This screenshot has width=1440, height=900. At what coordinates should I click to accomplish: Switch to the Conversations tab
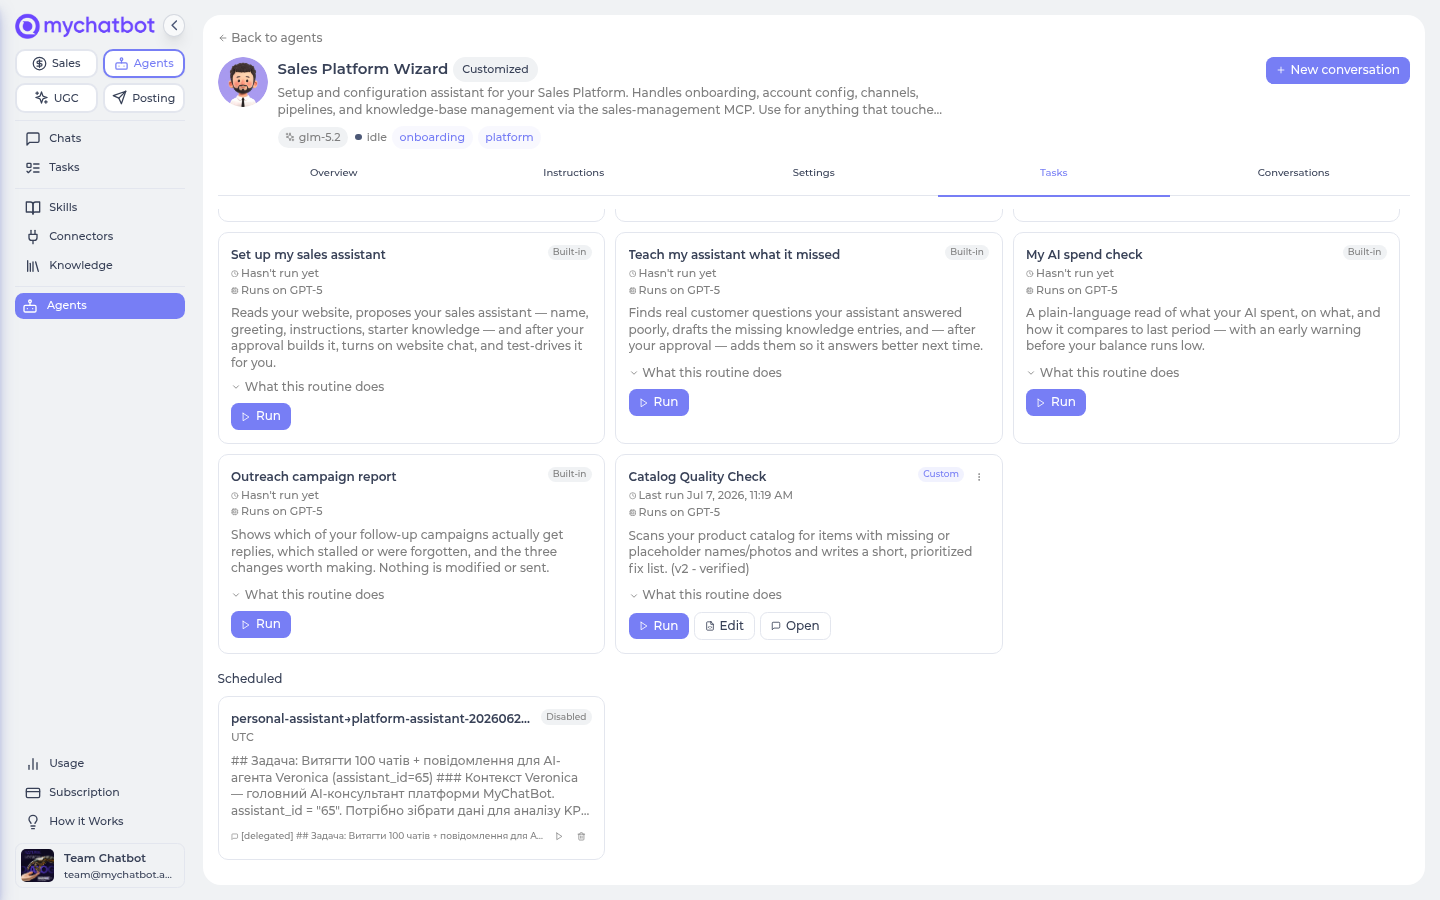[1294, 173]
